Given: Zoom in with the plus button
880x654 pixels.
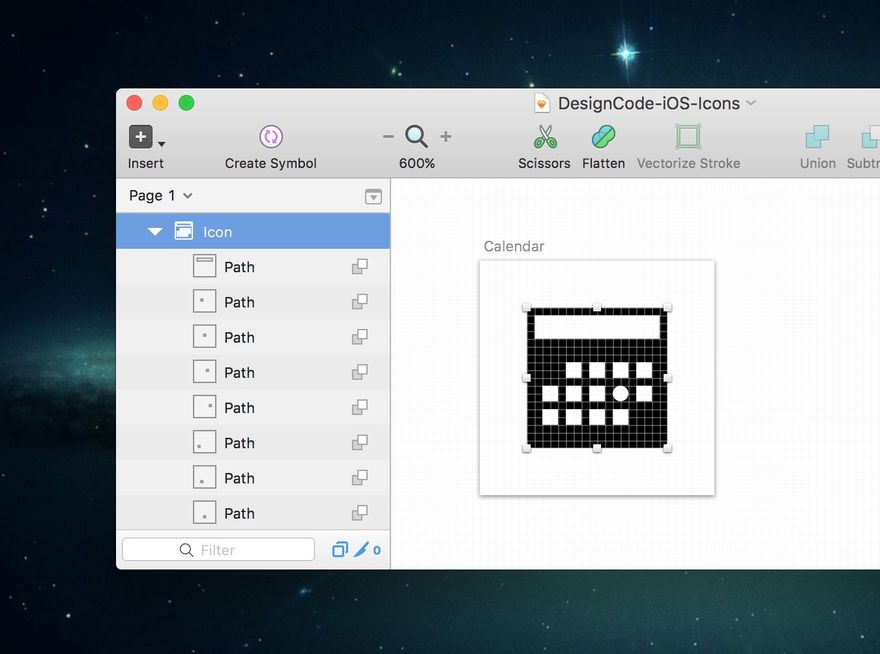Looking at the screenshot, I should [446, 136].
